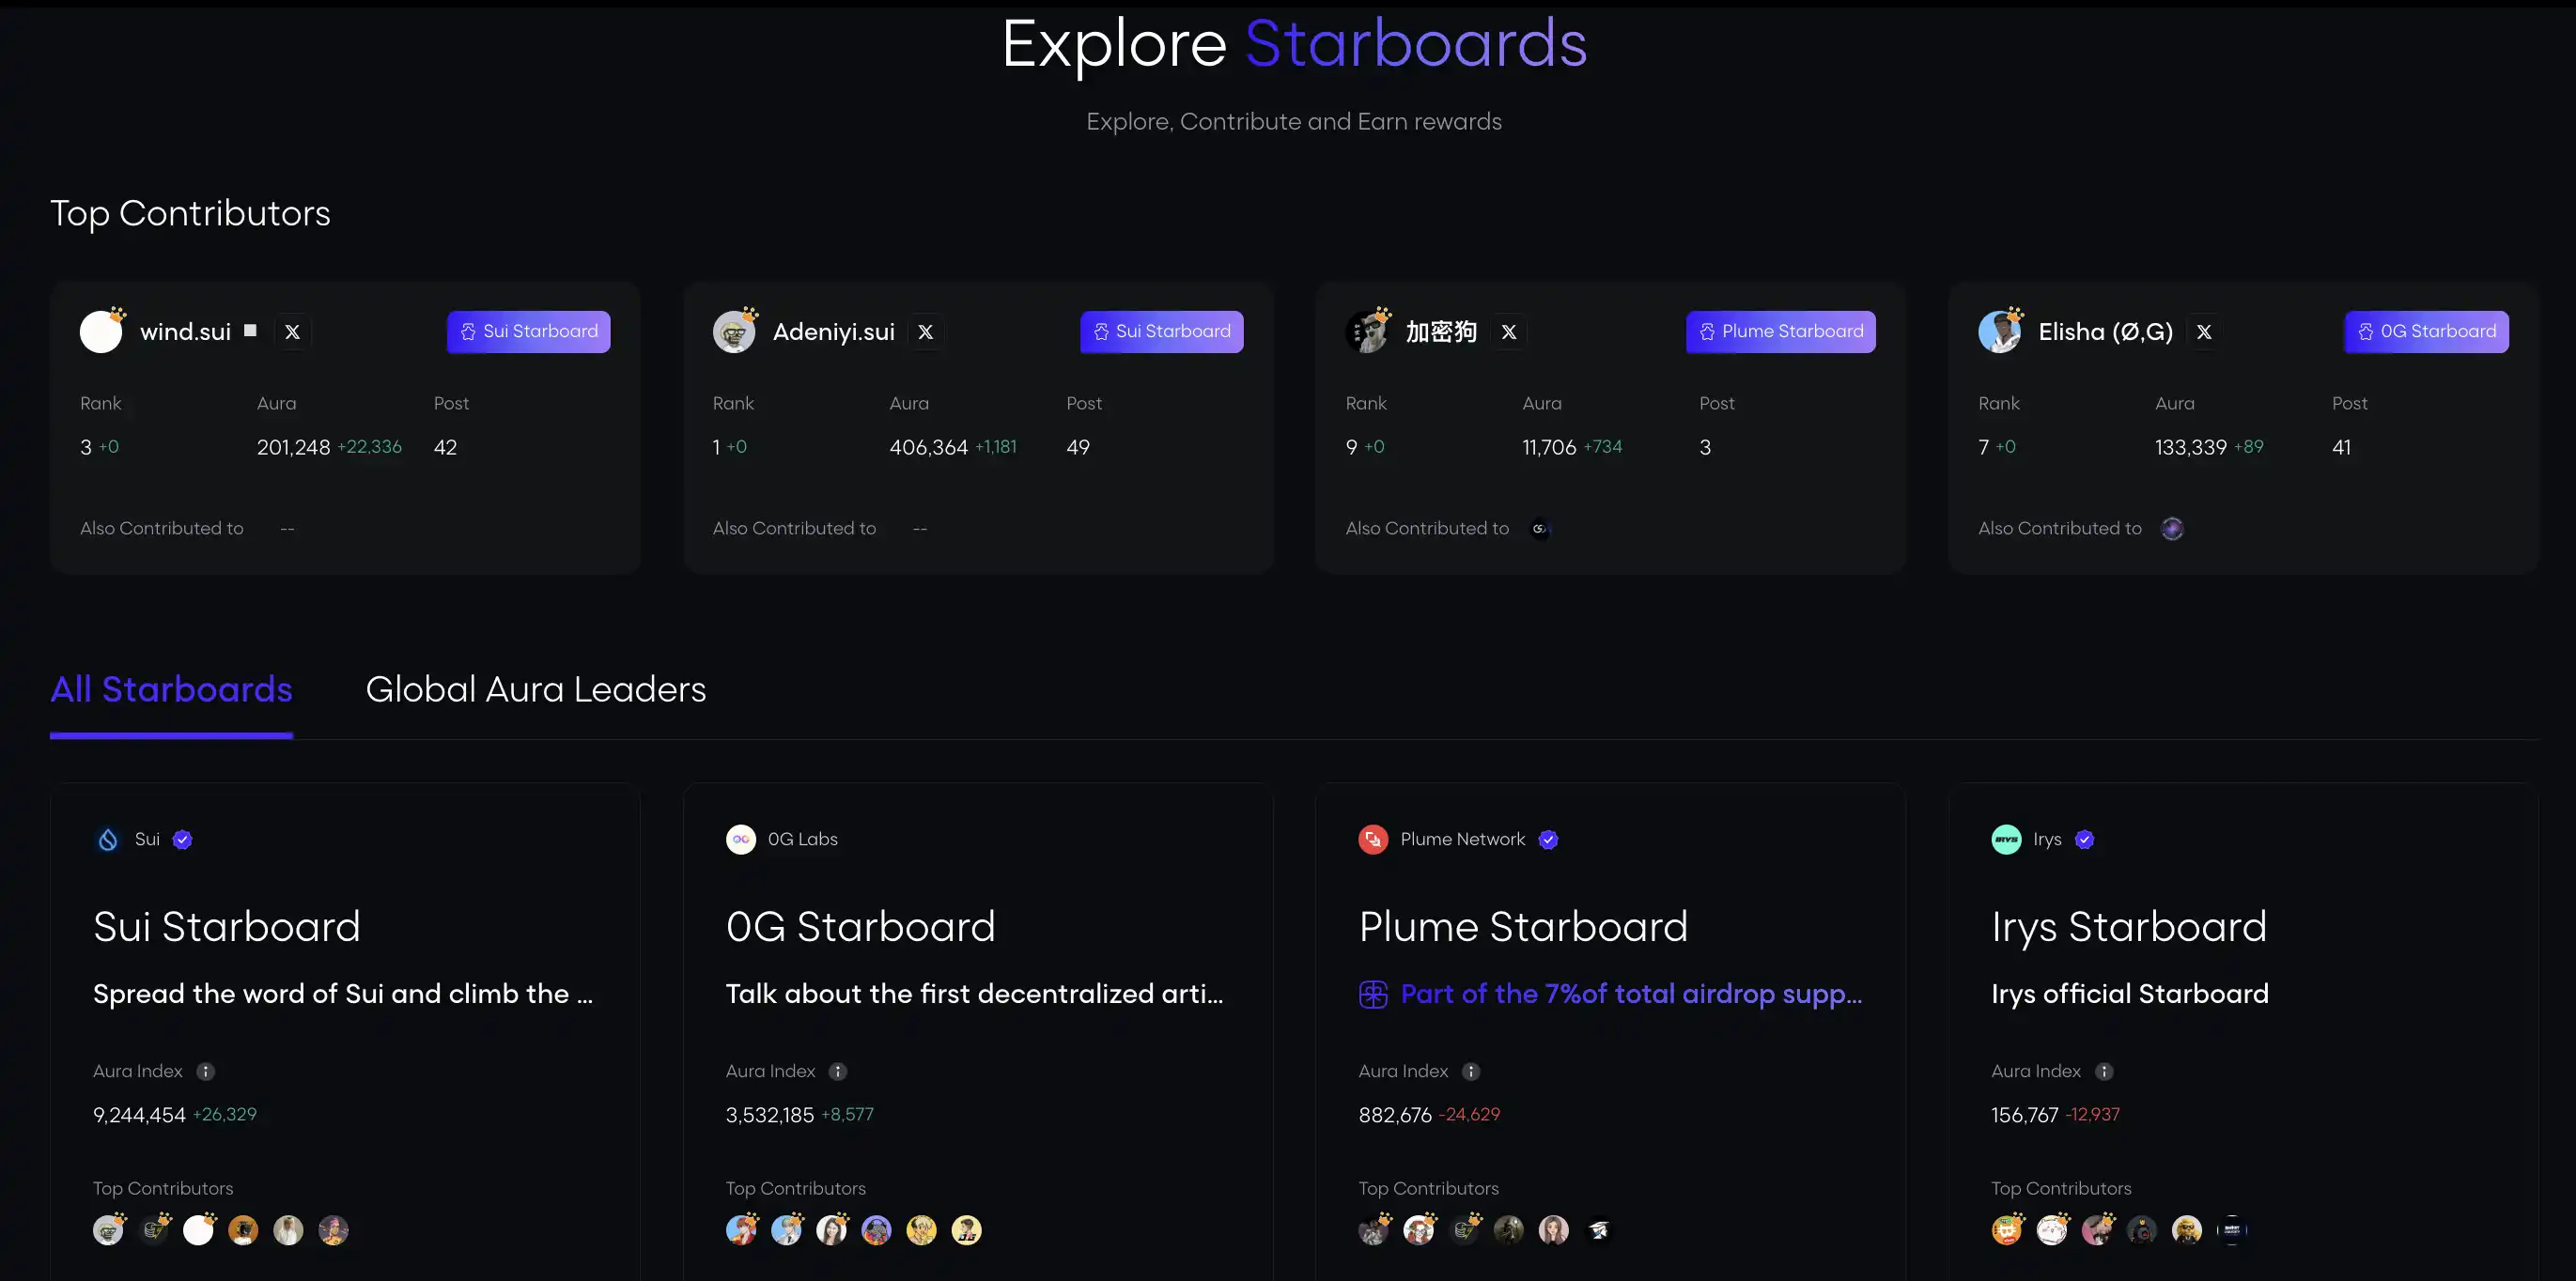Click Aura Index value 156,767
Screen dimensions: 2576x1281
tap(2024, 1115)
